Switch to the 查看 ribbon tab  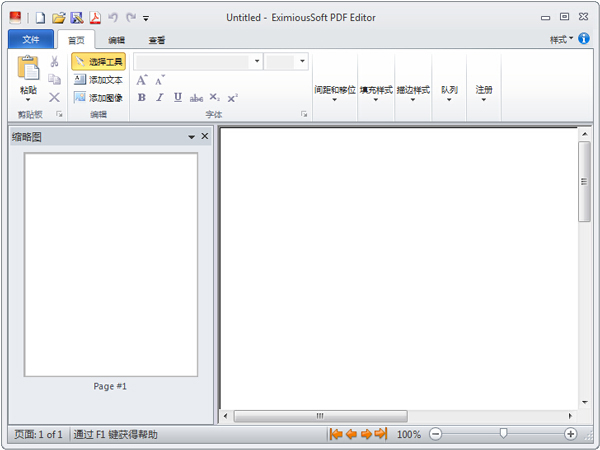coord(157,40)
